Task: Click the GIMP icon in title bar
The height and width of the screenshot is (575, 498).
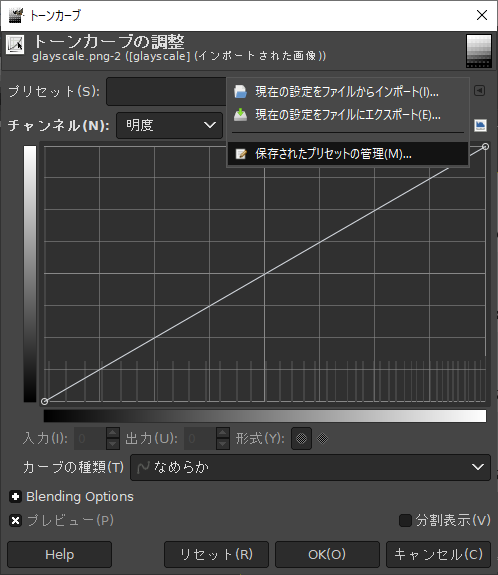Action: coord(15,15)
